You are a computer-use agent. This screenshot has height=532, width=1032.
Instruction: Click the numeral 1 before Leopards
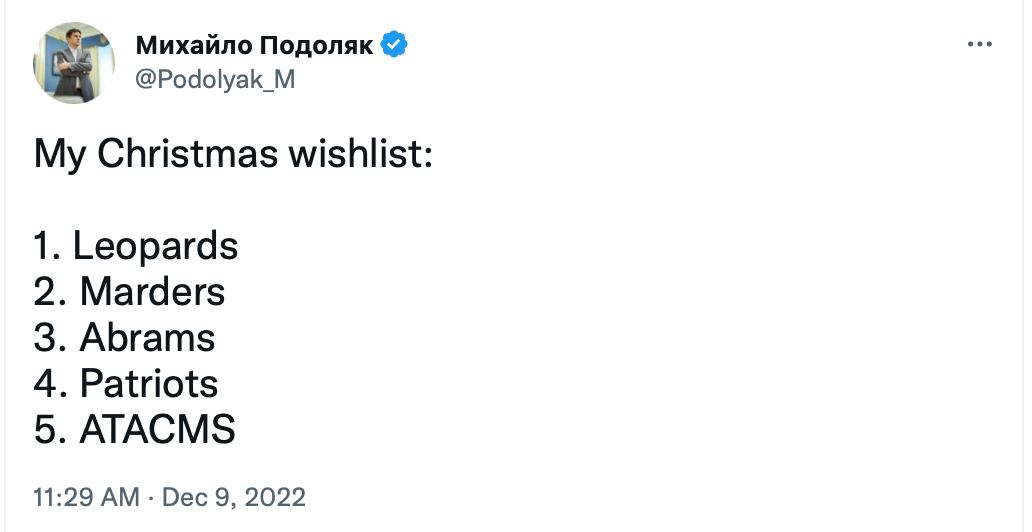[42, 246]
